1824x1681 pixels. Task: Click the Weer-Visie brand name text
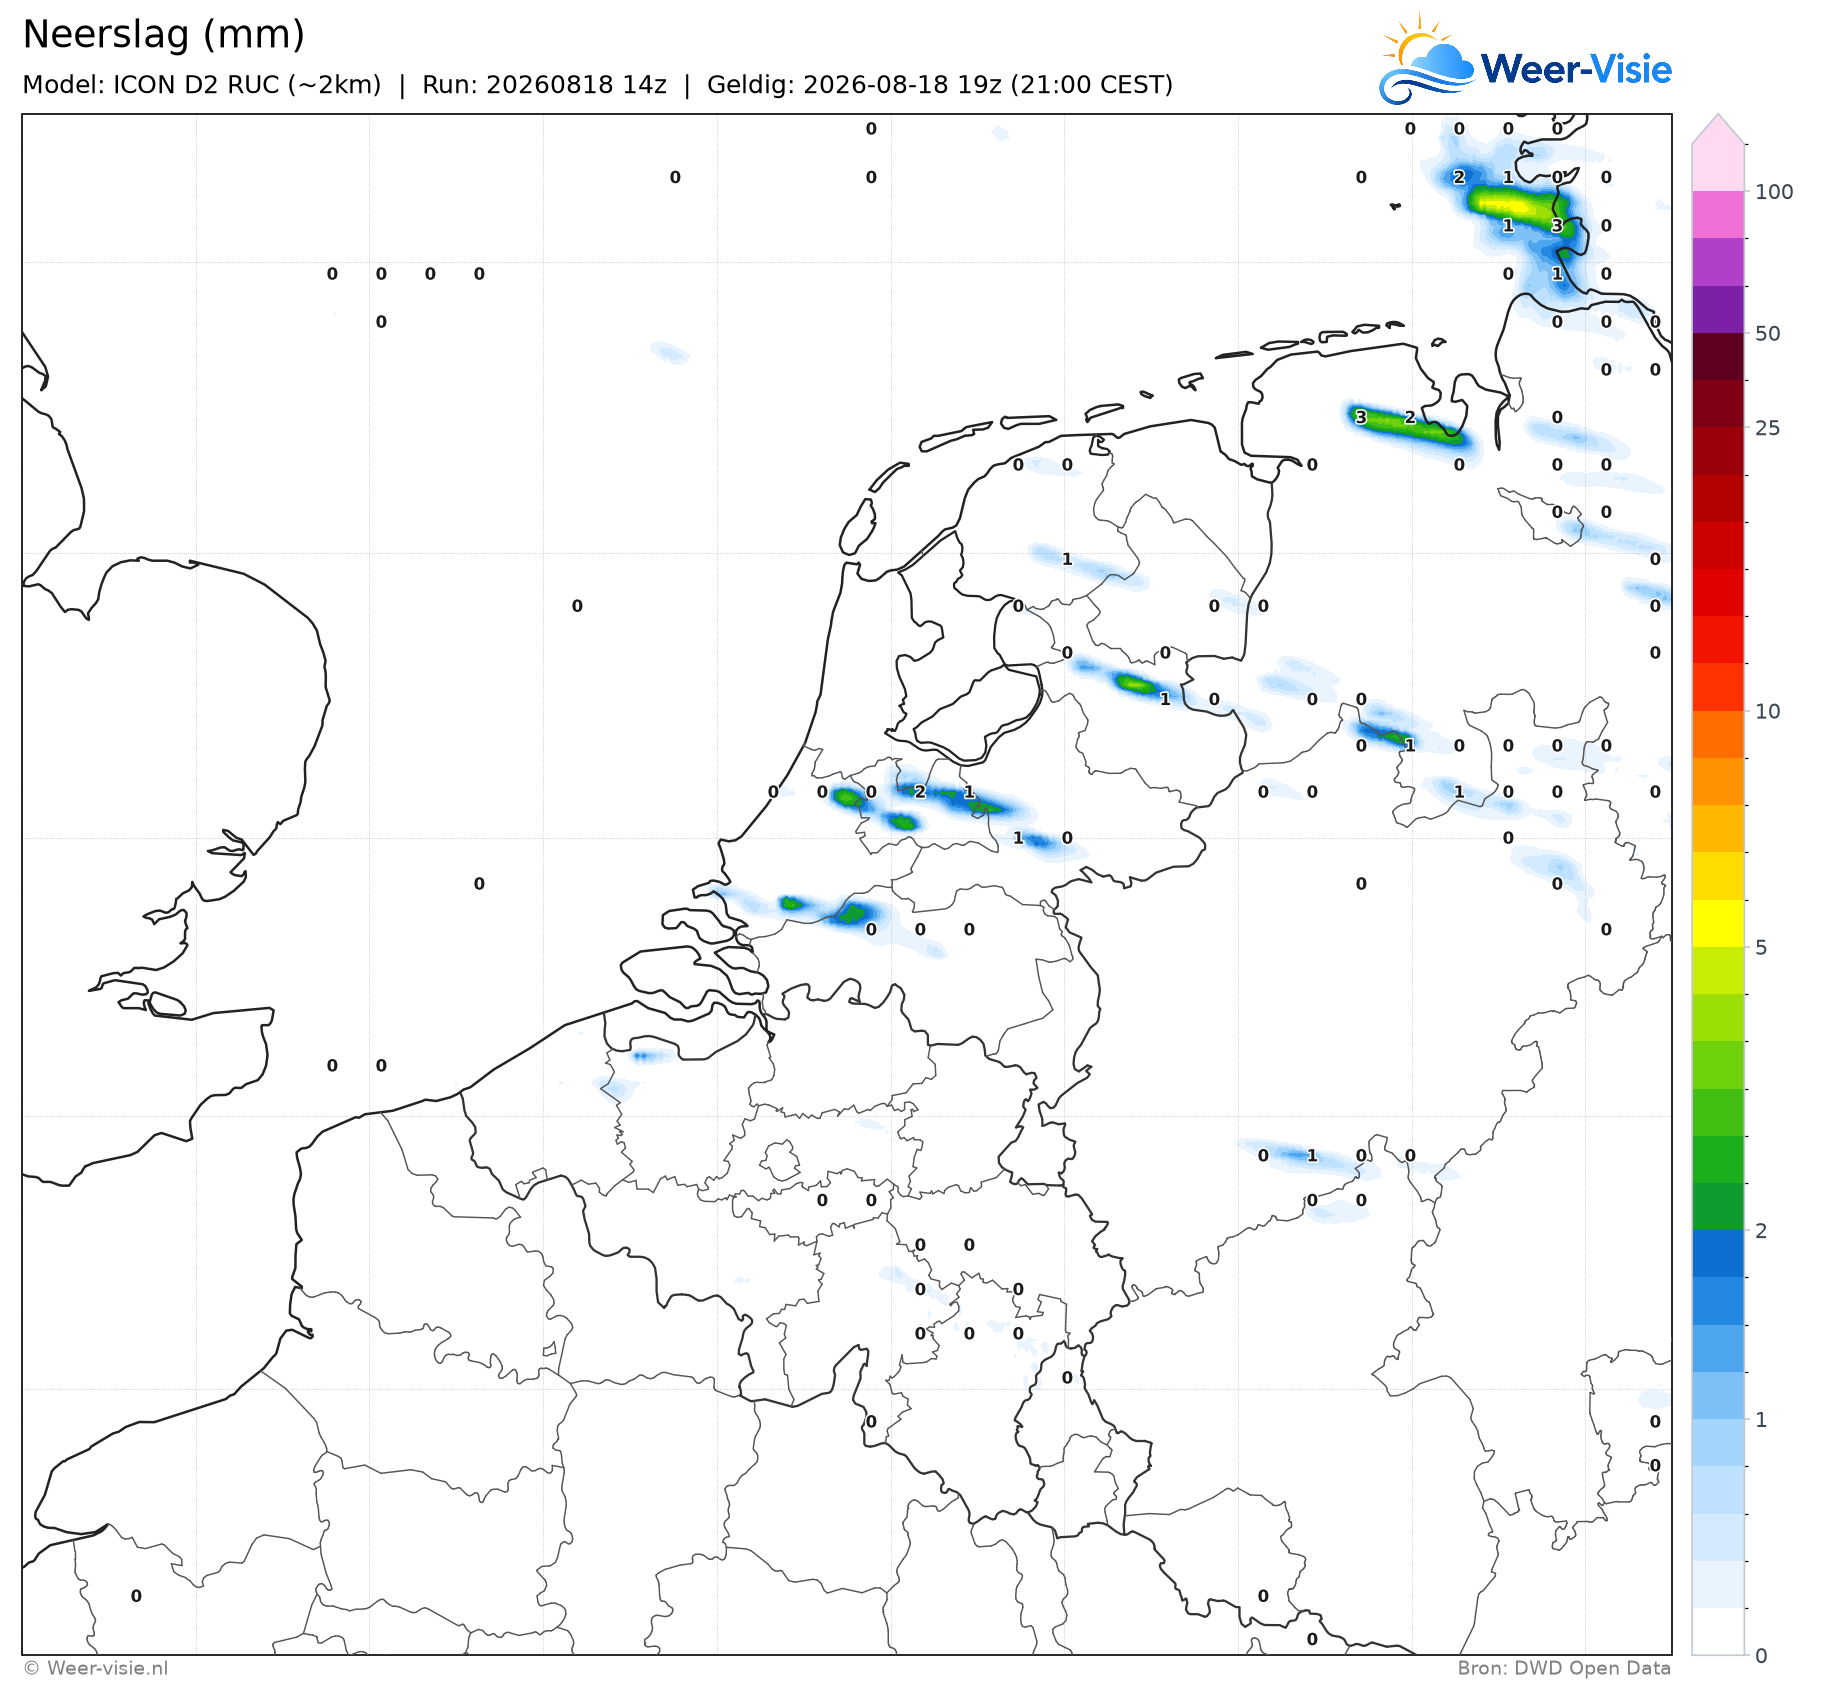[1576, 69]
